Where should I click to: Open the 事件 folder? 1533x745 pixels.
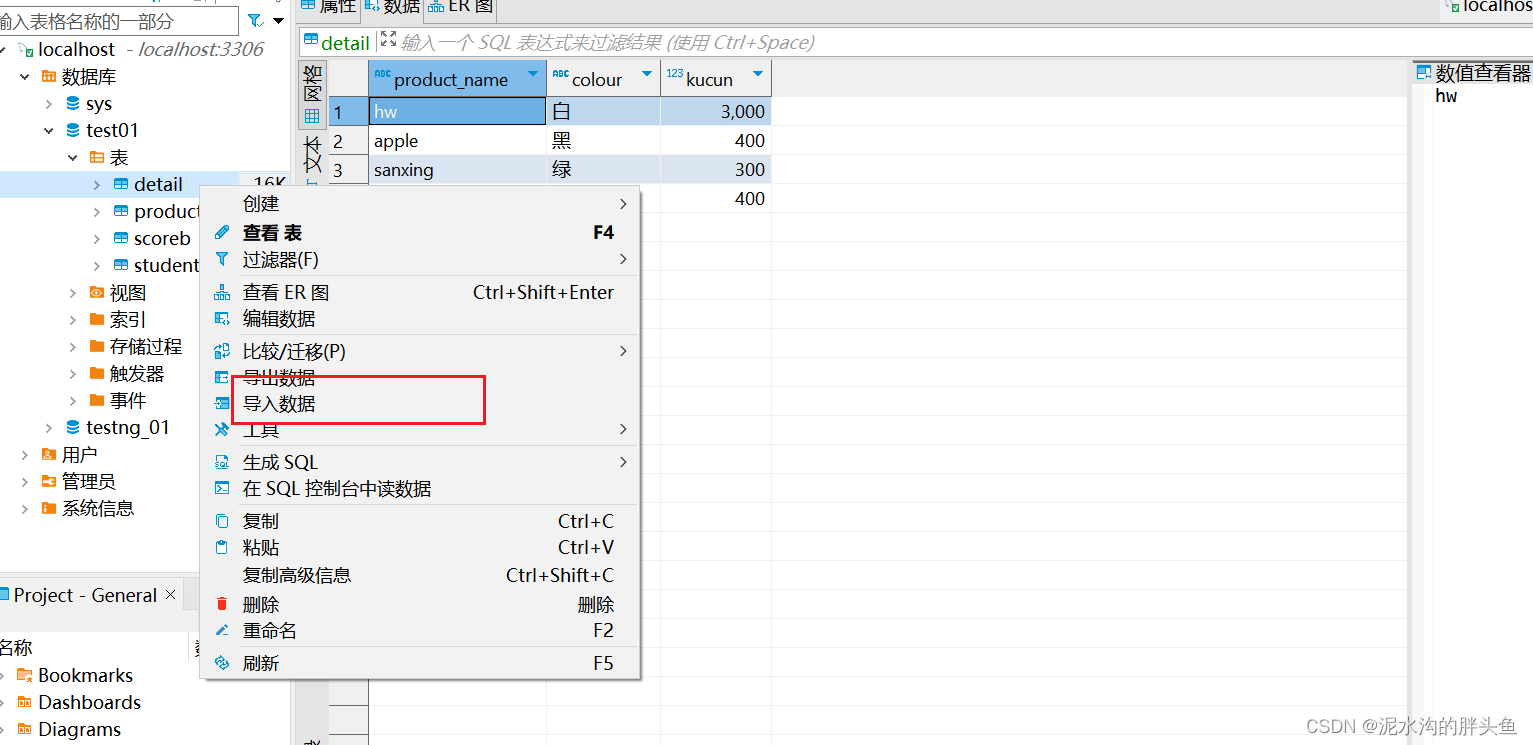pos(128,401)
